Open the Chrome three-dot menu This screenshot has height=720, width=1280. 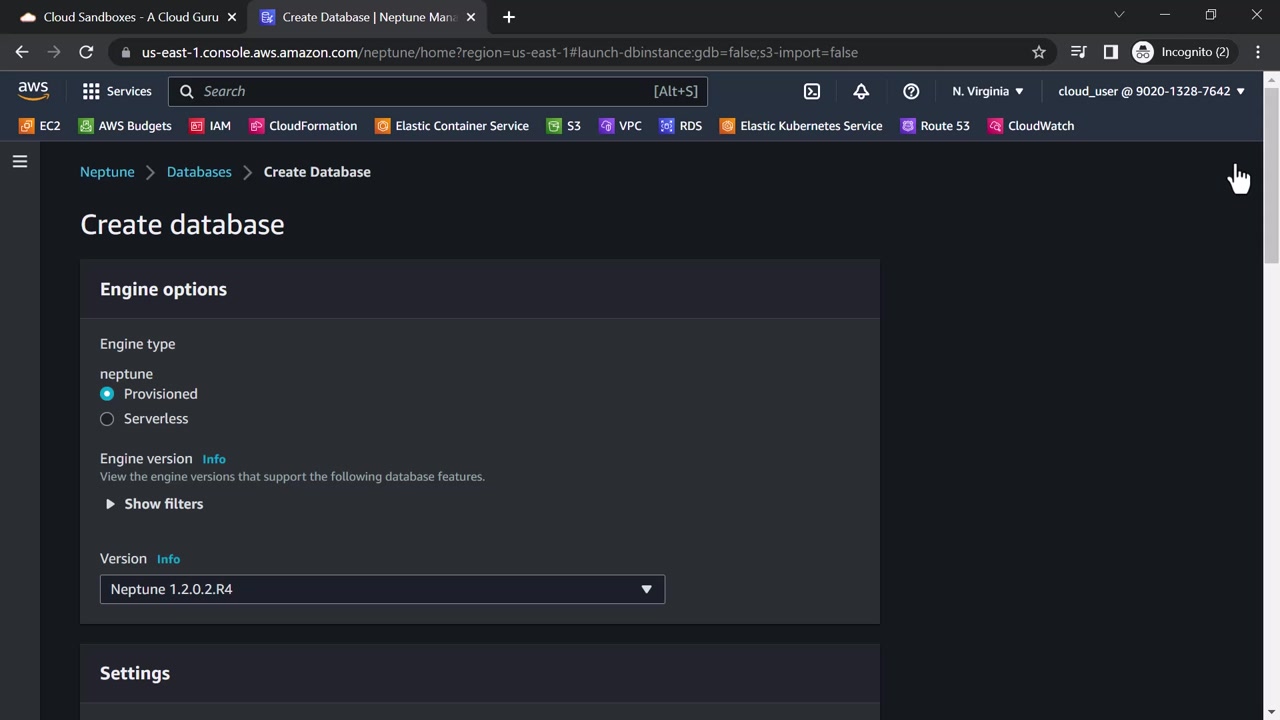1258,52
